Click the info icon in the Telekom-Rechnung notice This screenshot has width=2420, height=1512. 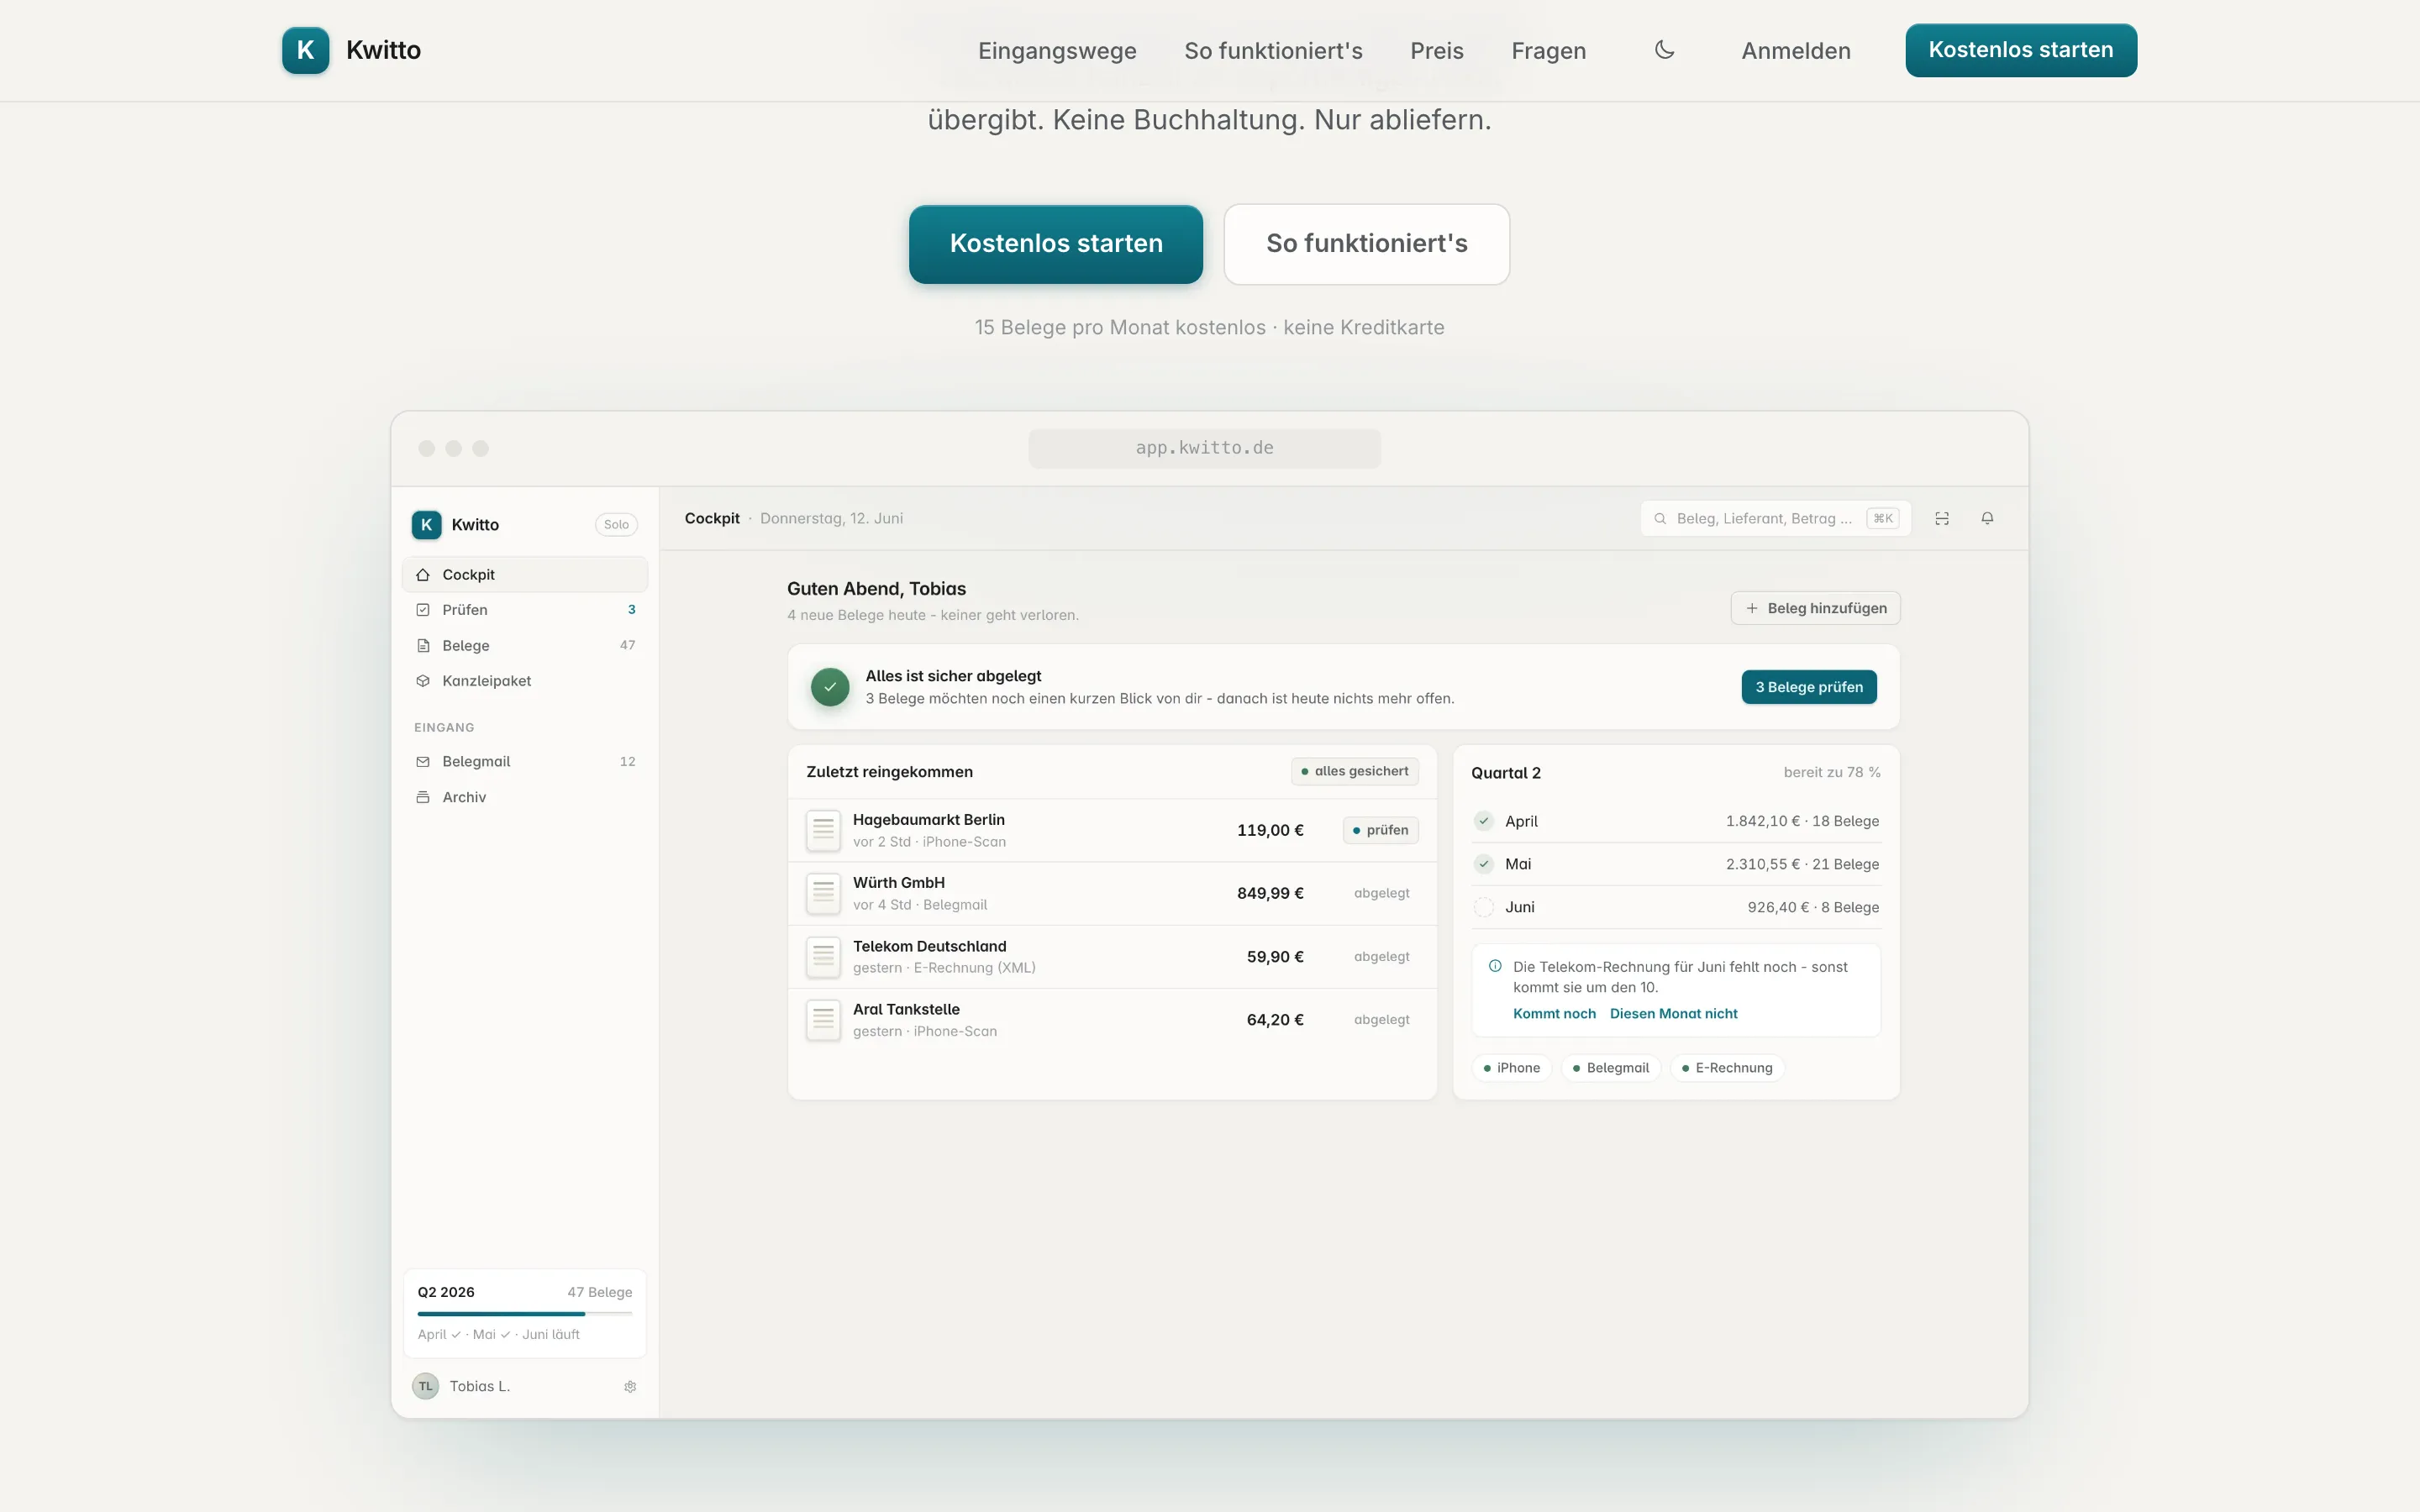(x=1495, y=966)
